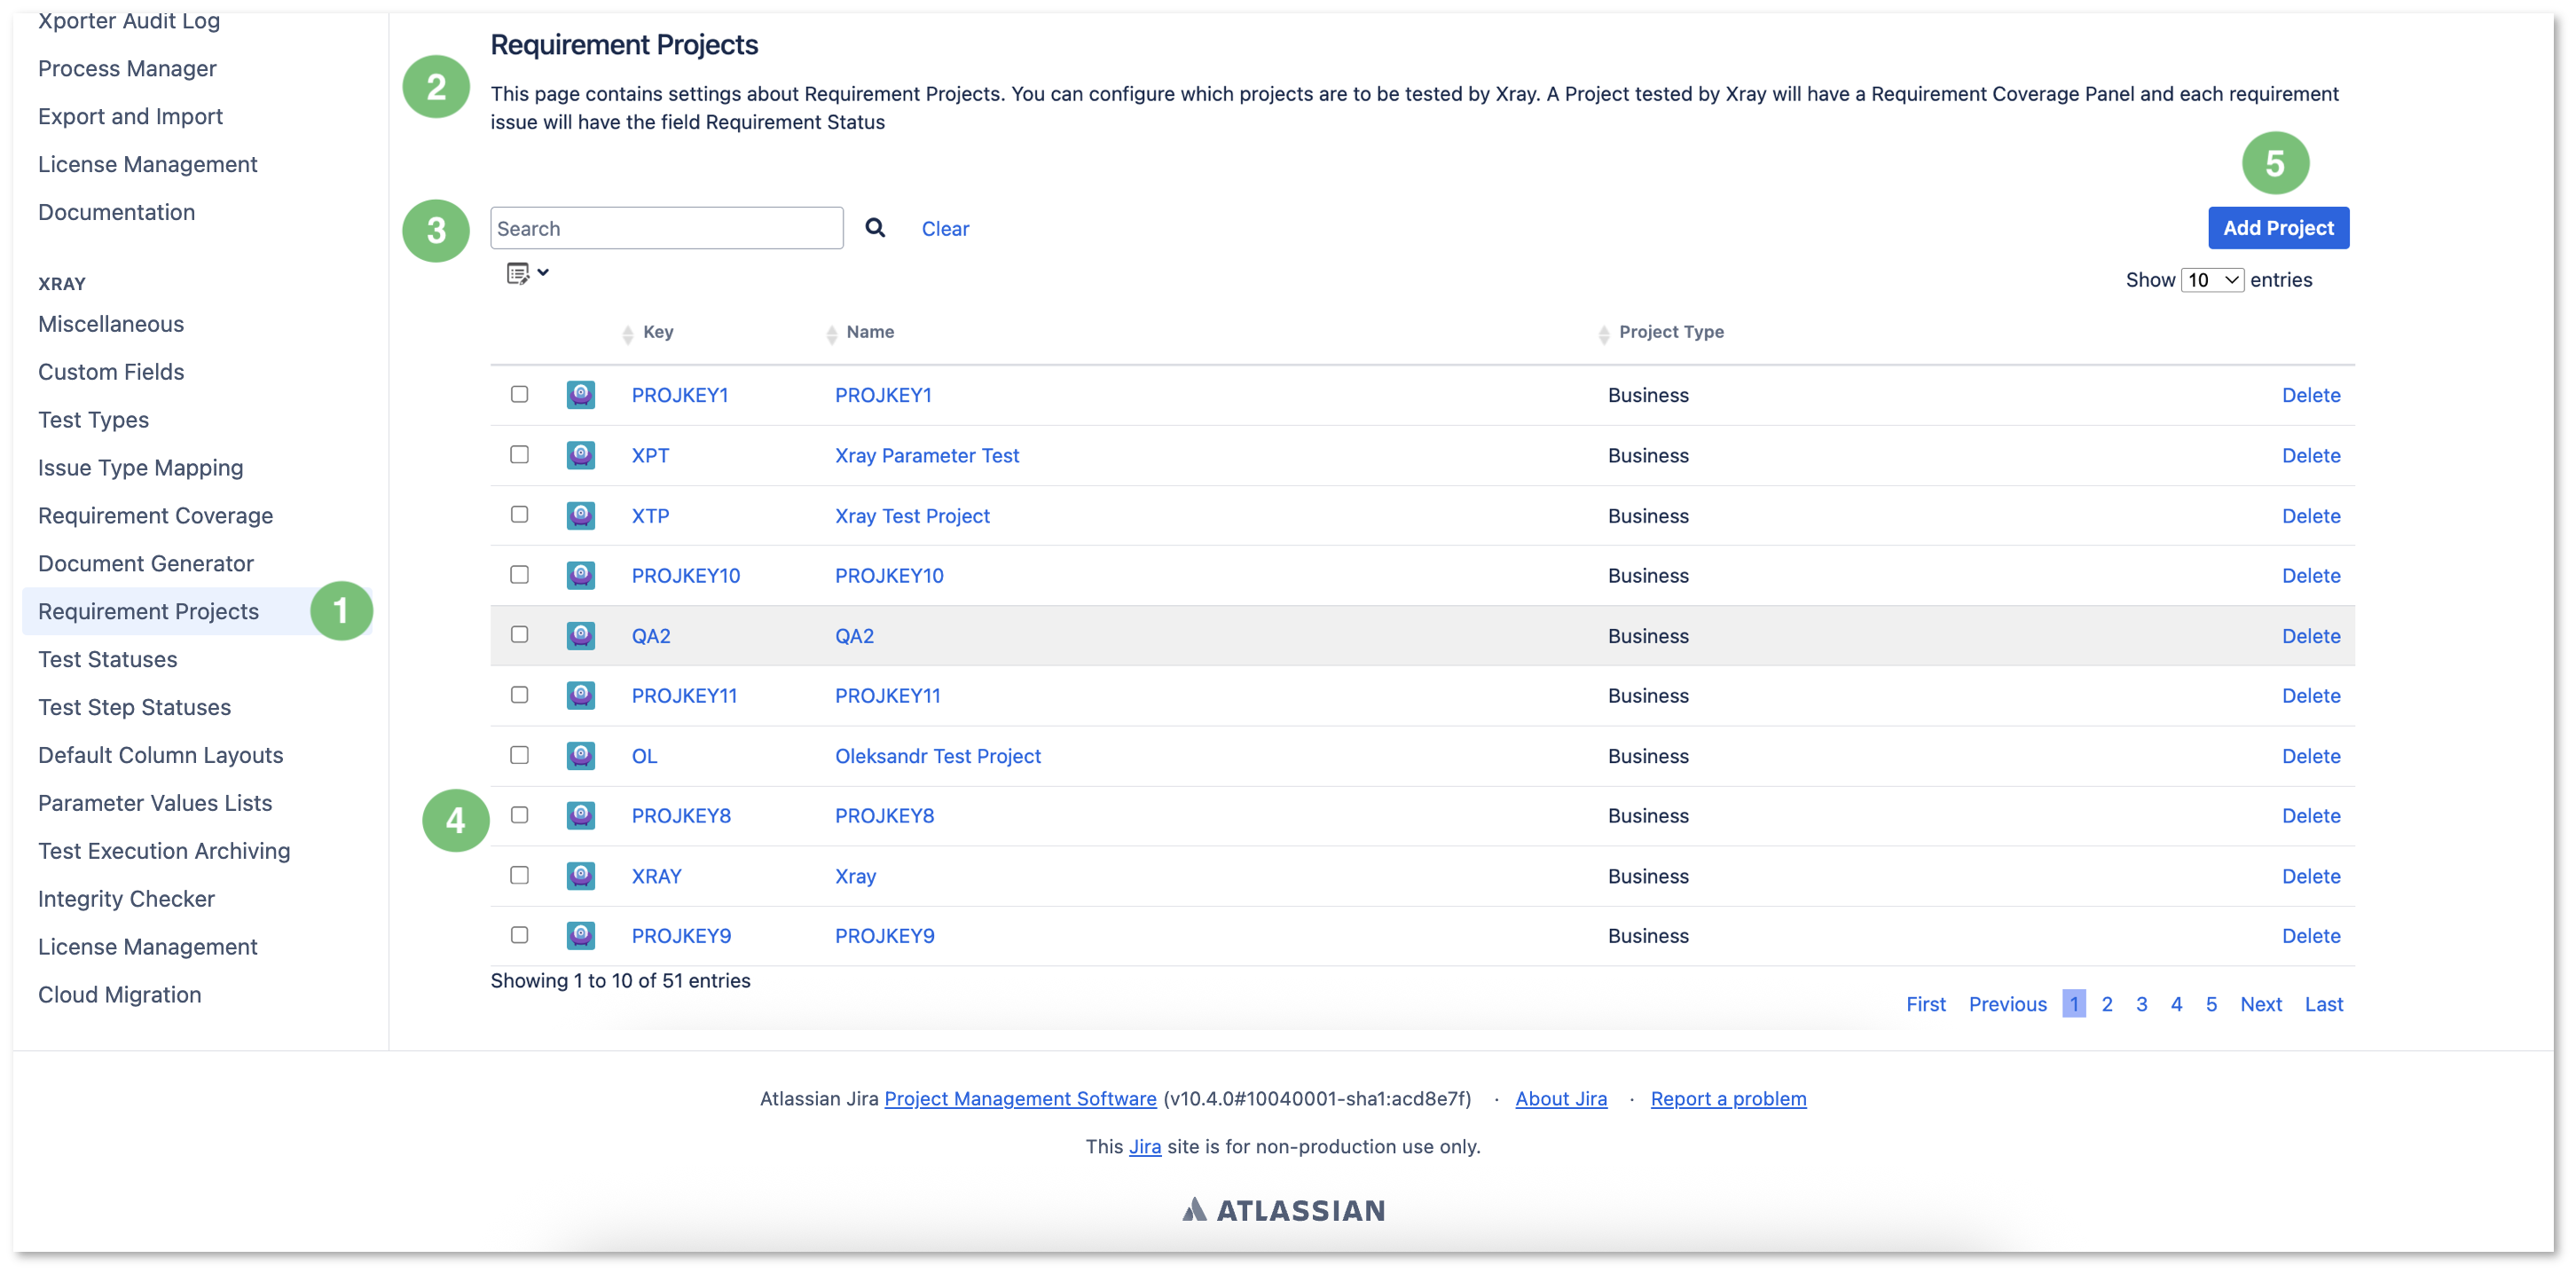Click the PROJKEY8 project avatar icon
The width and height of the screenshot is (2576, 1274).
[581, 815]
